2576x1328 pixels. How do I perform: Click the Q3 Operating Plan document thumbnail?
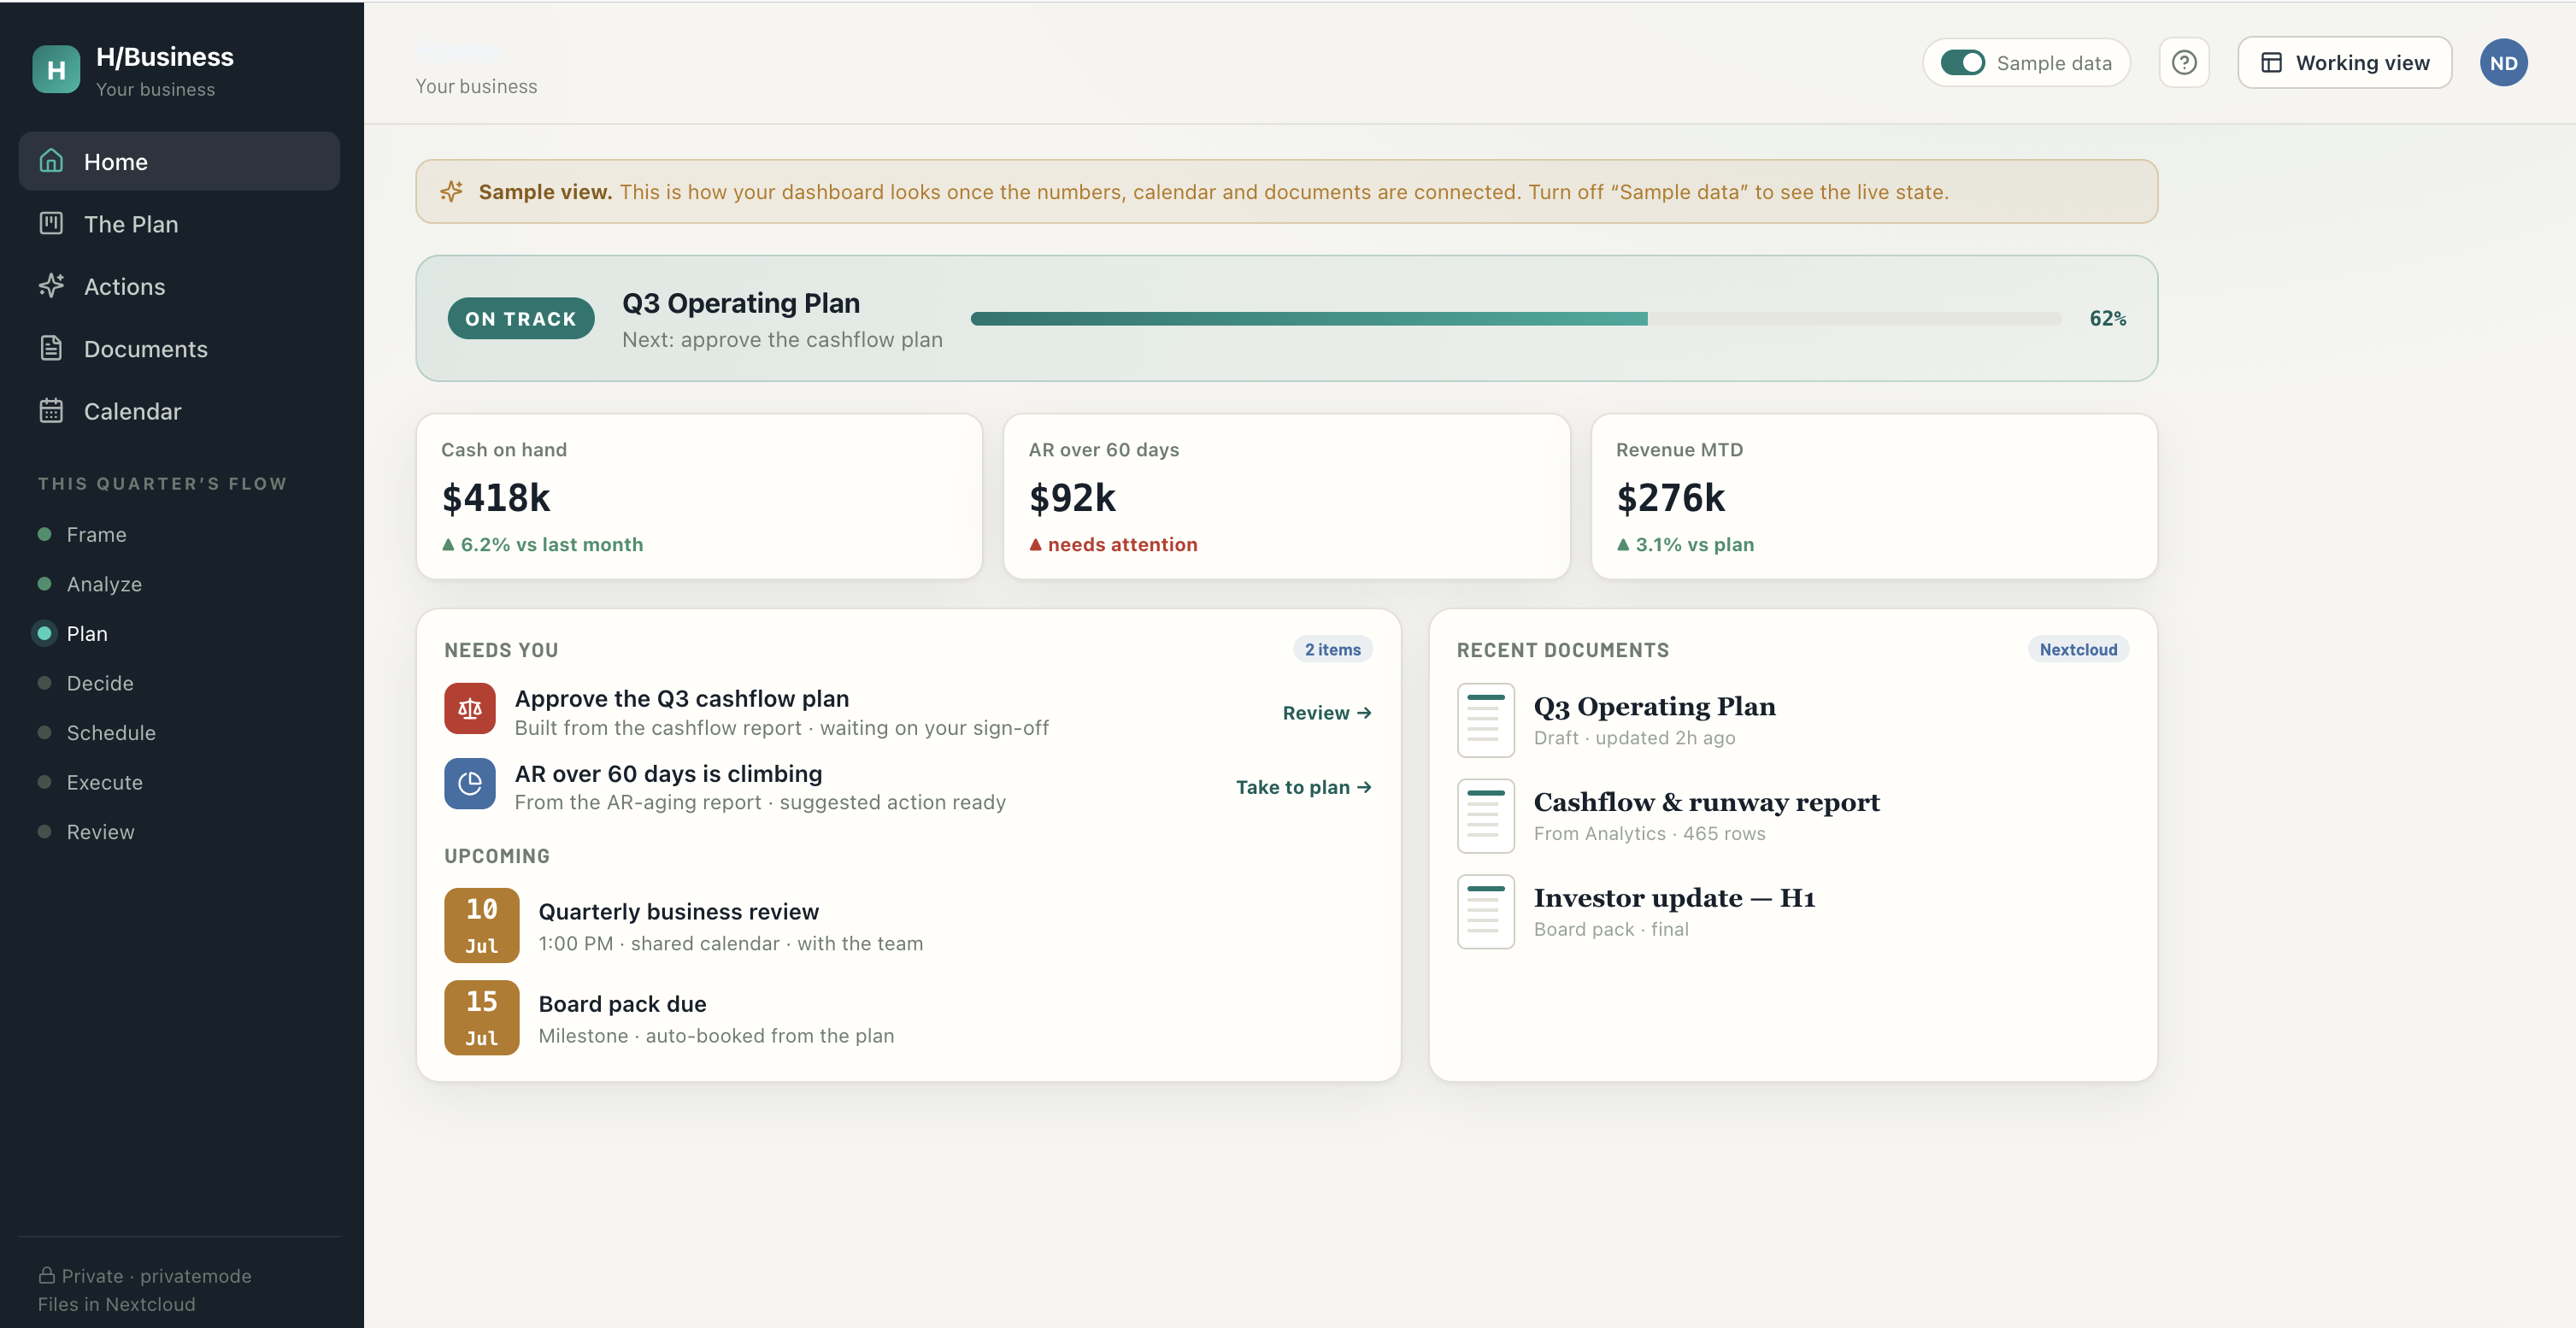(1486, 720)
